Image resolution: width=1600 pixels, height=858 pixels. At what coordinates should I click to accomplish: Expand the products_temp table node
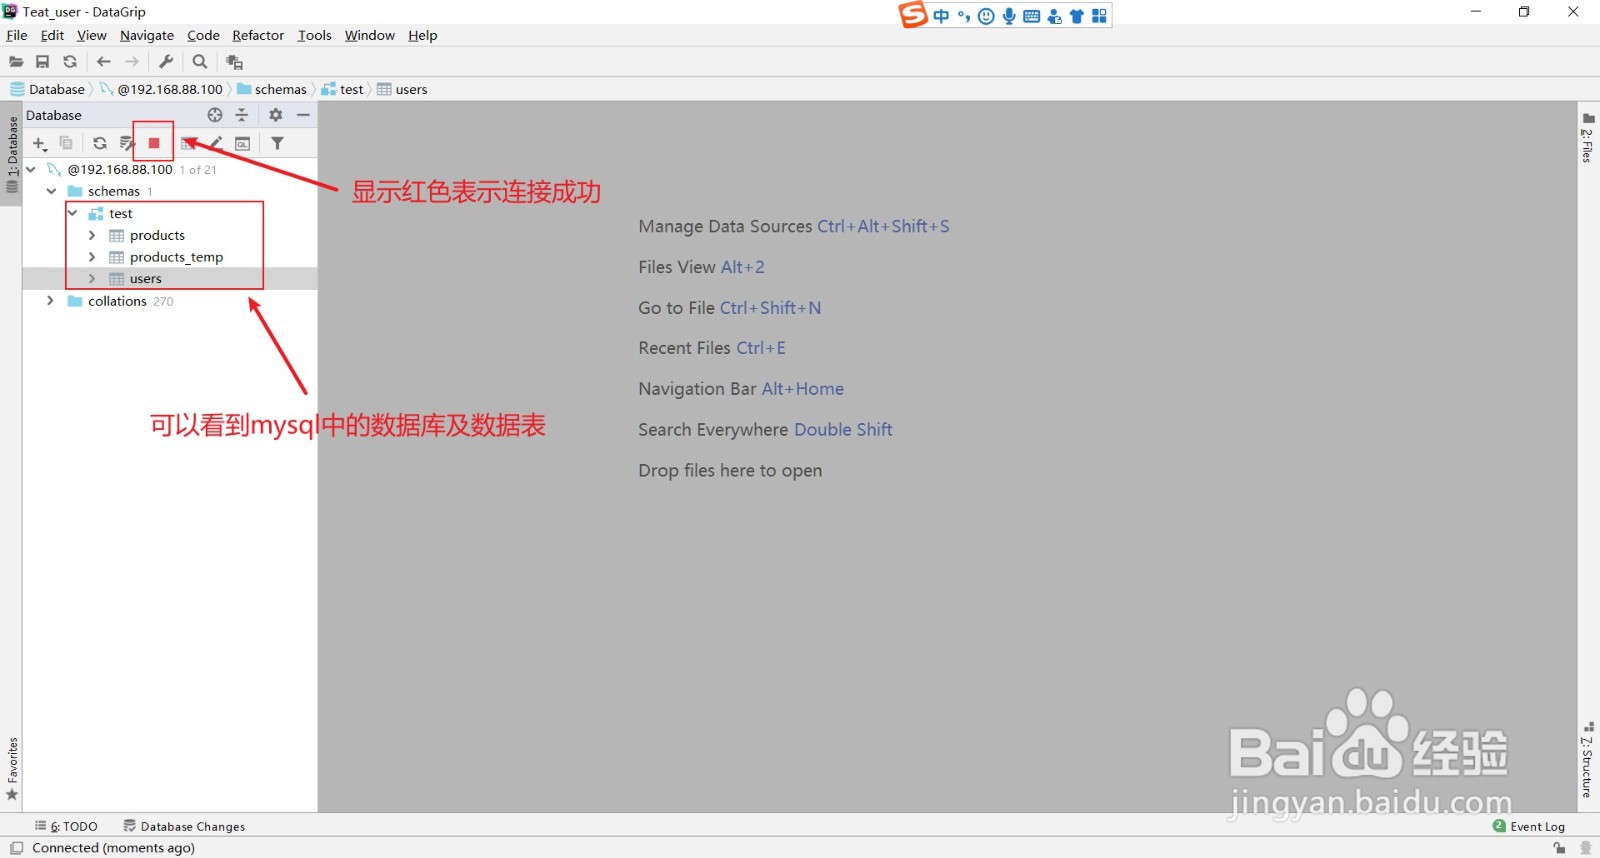[x=92, y=257]
